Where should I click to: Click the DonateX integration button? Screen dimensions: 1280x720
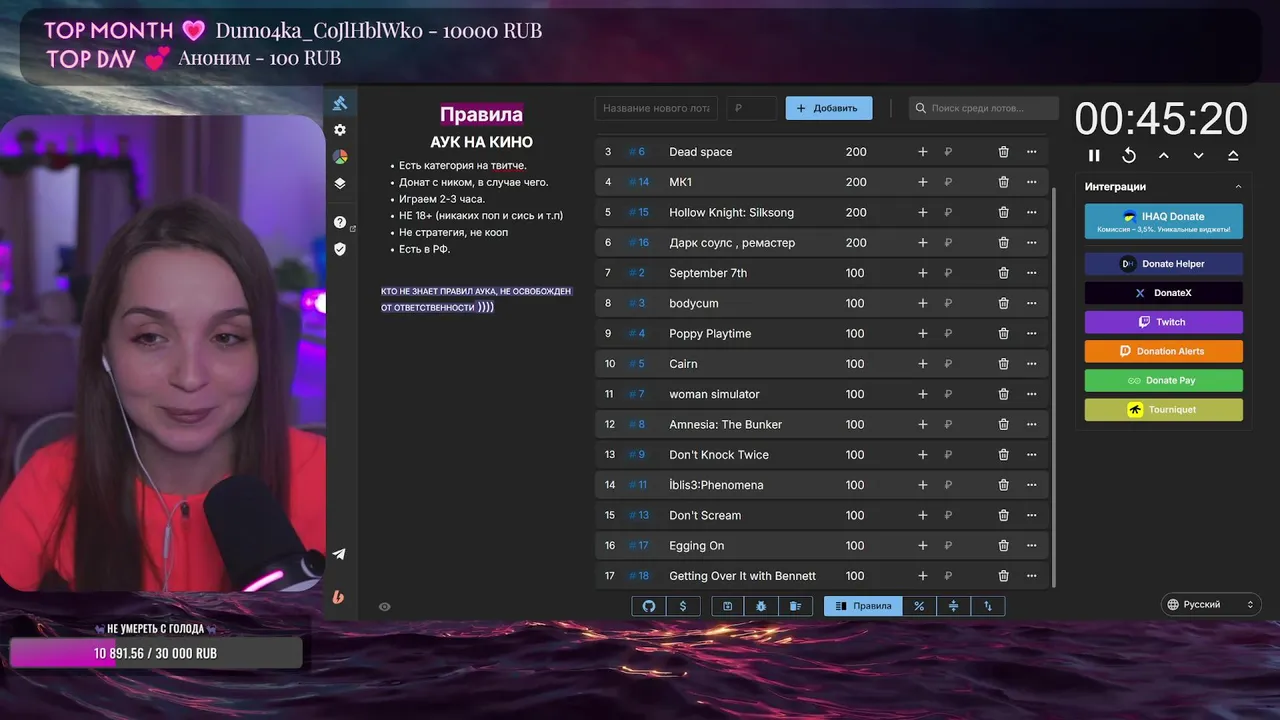pyautogui.click(x=1164, y=293)
